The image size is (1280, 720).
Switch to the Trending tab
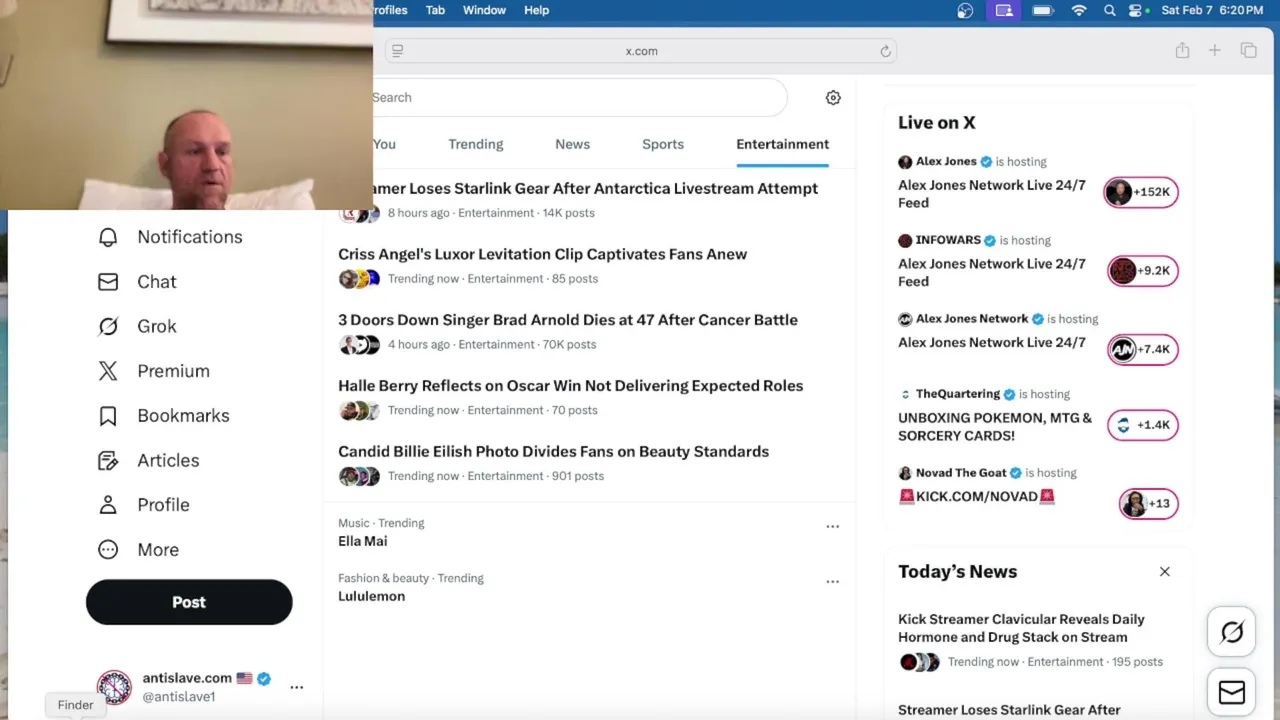point(476,144)
